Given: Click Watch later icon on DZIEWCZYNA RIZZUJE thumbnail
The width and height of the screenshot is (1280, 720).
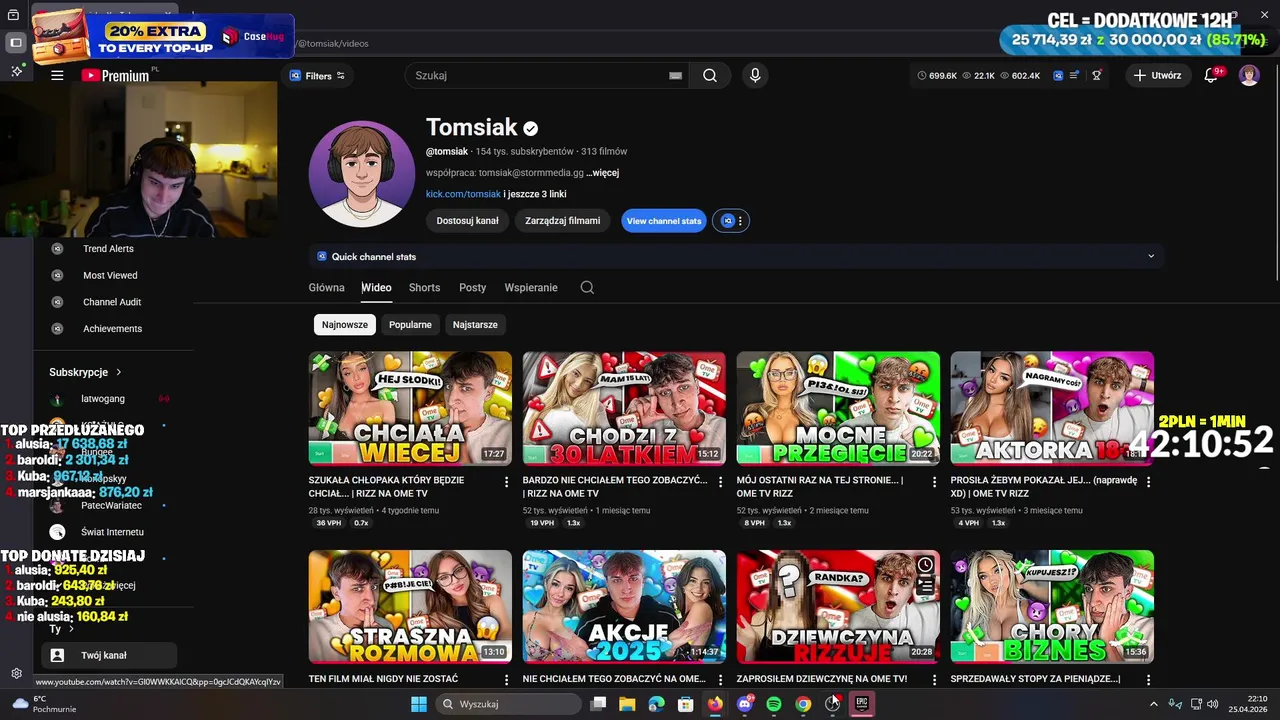Looking at the screenshot, I should (925, 565).
